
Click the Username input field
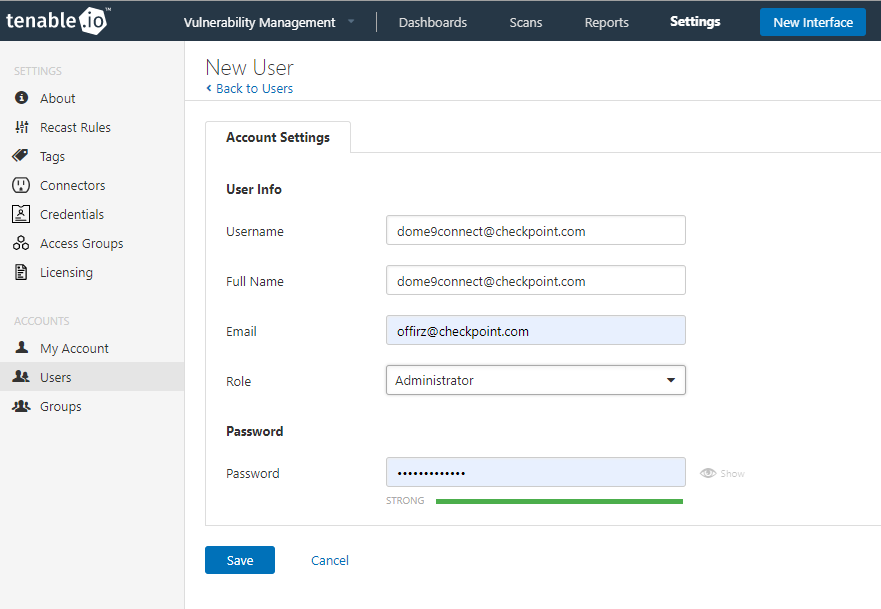[535, 230]
